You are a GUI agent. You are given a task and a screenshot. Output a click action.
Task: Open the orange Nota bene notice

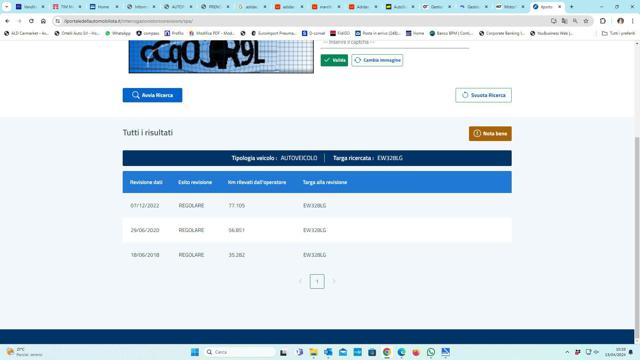tap(490, 133)
